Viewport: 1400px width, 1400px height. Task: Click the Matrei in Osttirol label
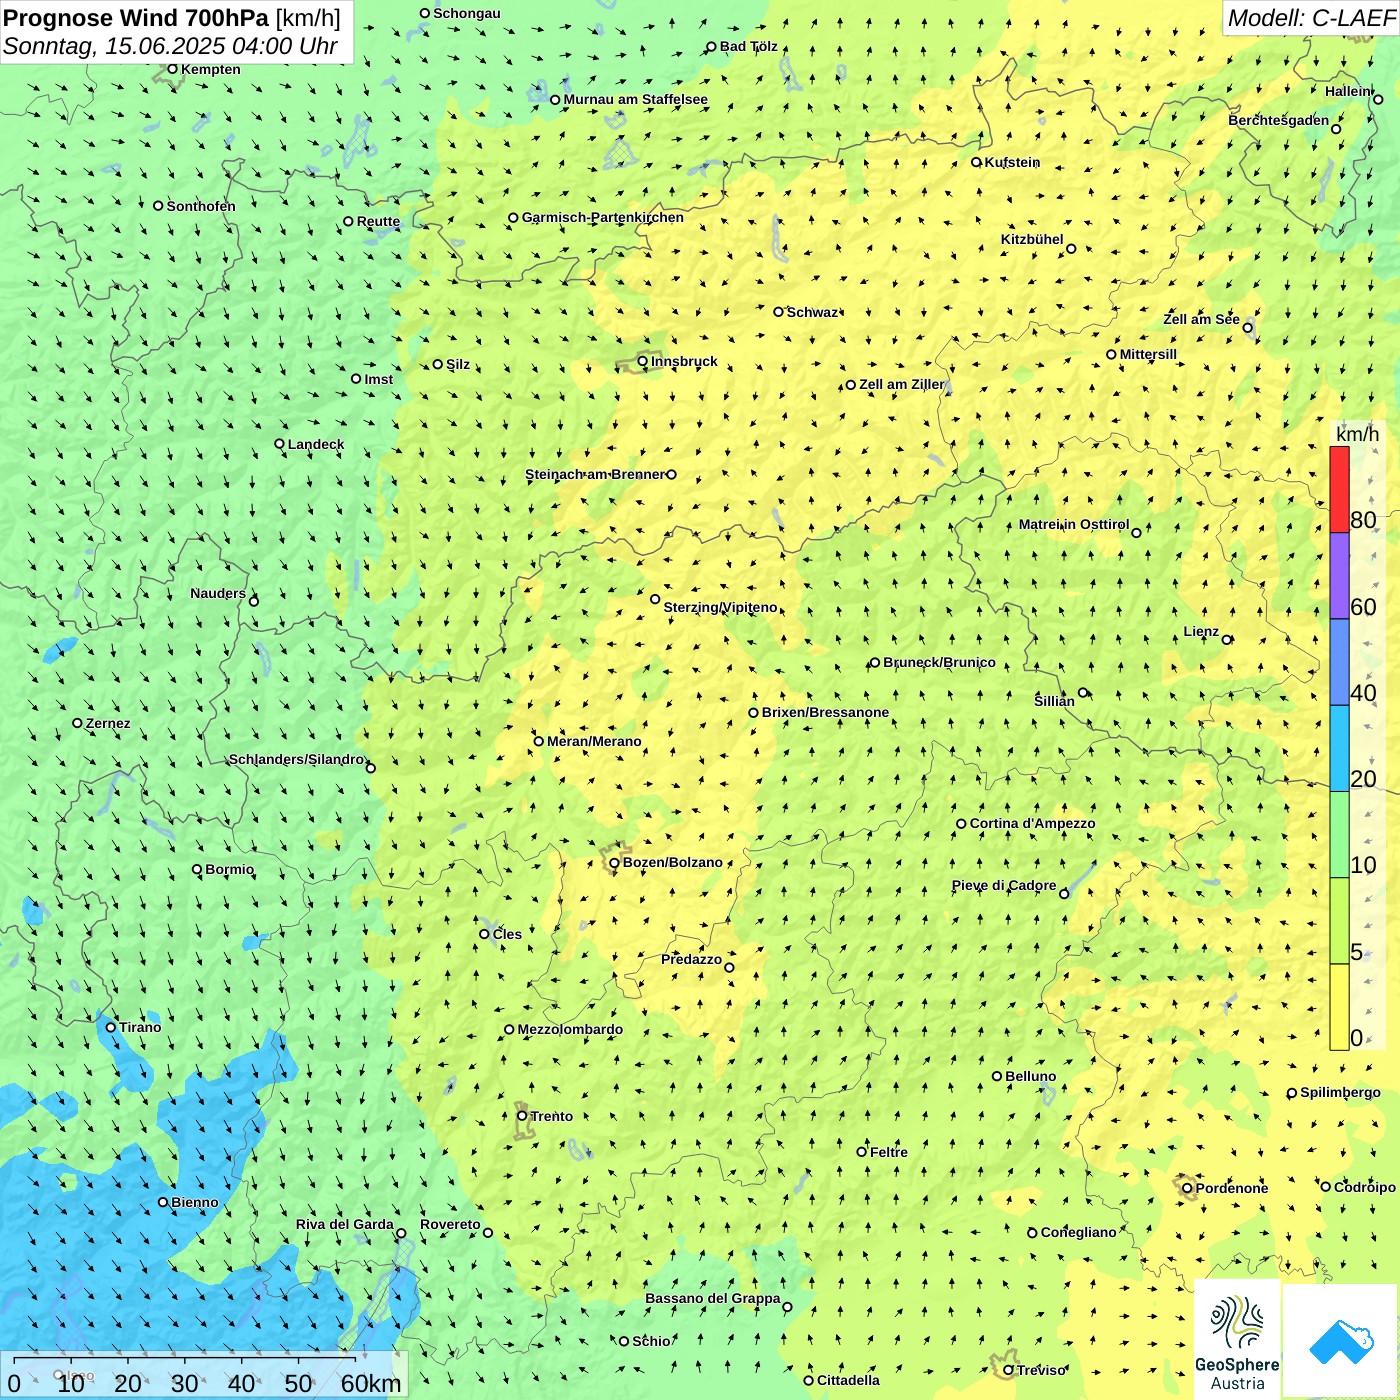[1073, 524]
